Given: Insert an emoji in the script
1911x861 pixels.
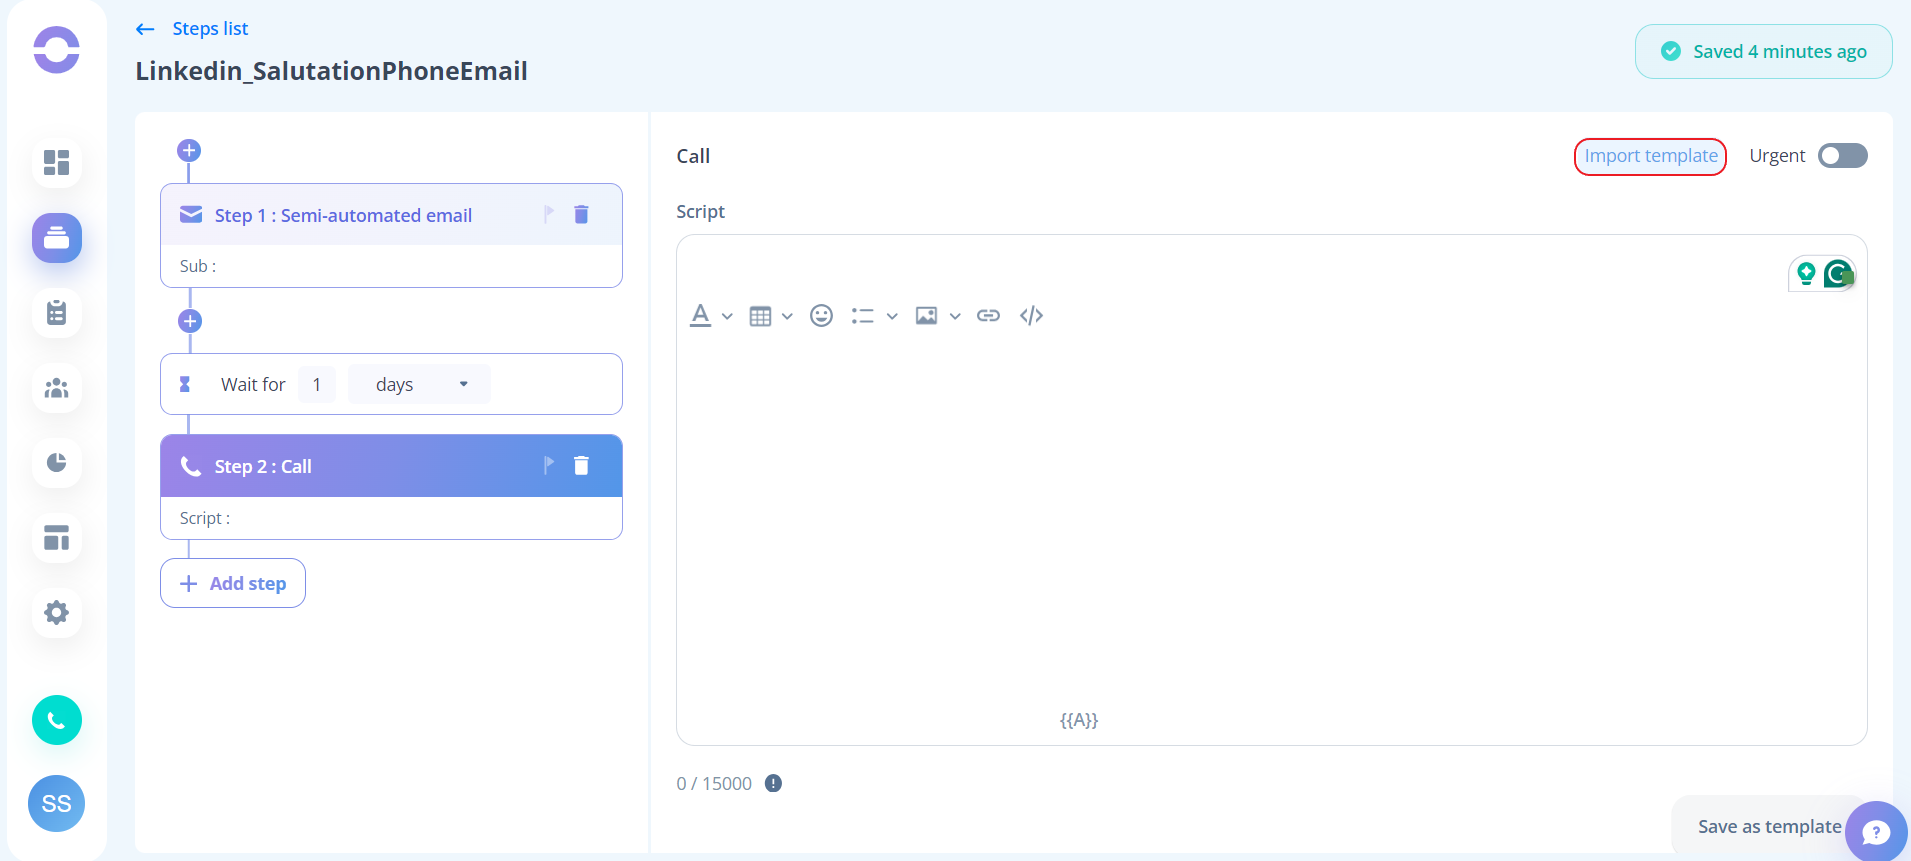Looking at the screenshot, I should click(x=821, y=316).
